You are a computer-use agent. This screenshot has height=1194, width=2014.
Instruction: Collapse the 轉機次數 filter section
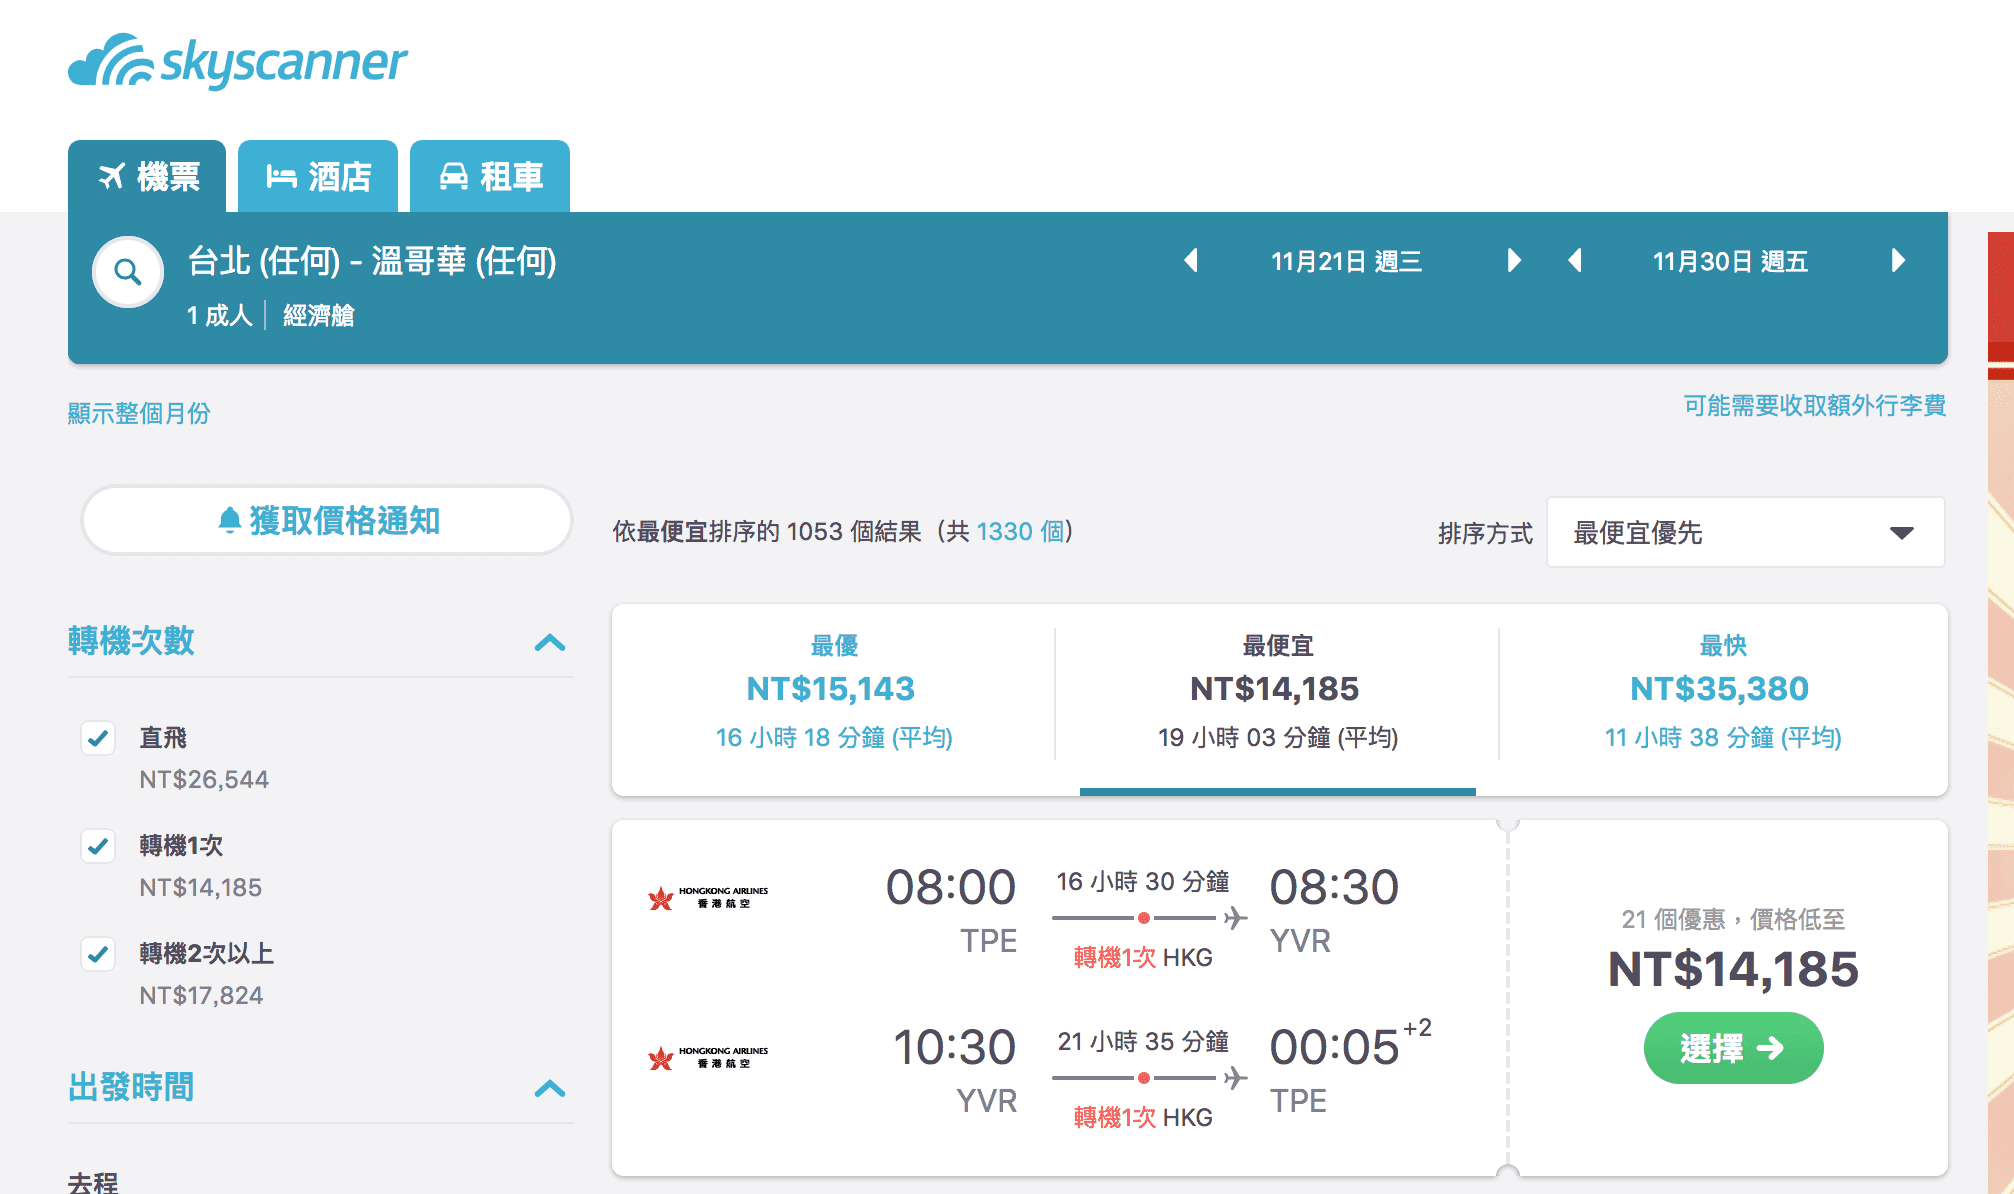548,643
